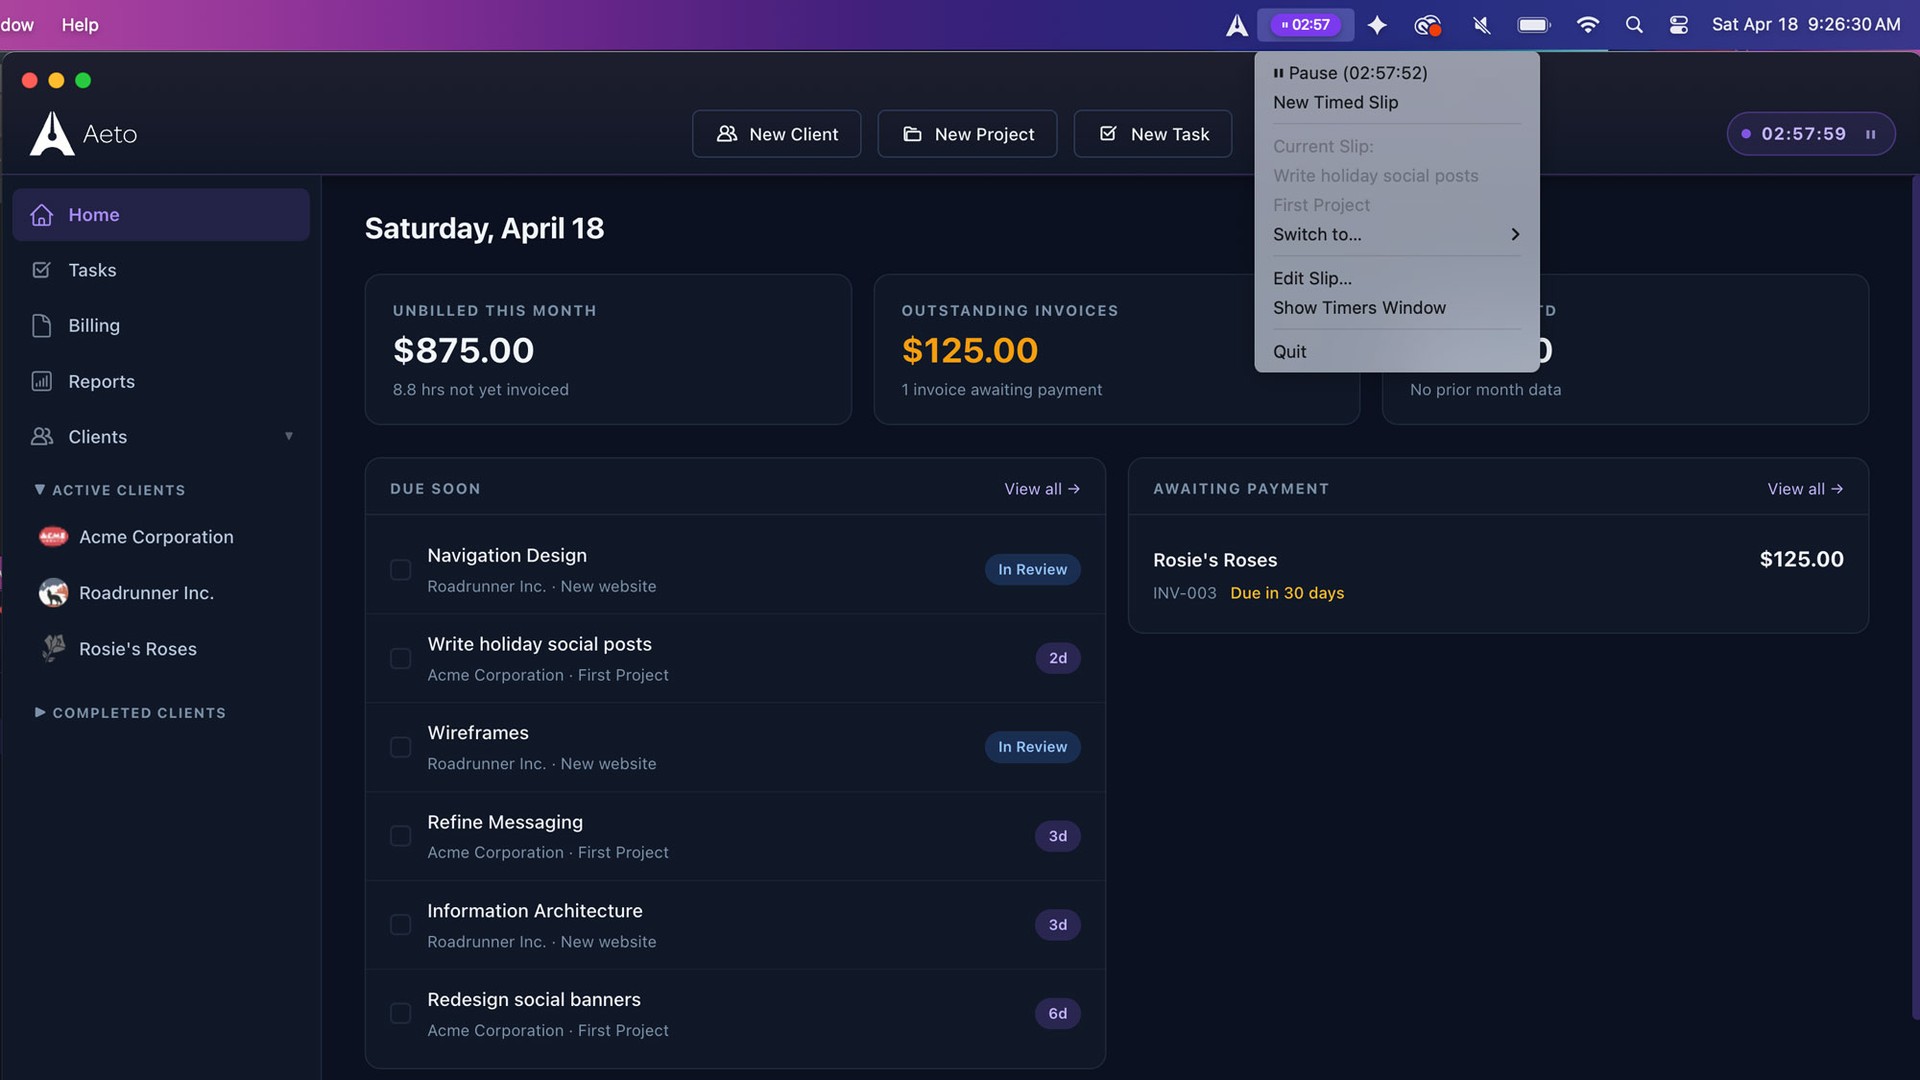Click the Outstanding Invoices $125.00 card
This screenshot has width=1920, height=1080.
pos(1116,350)
